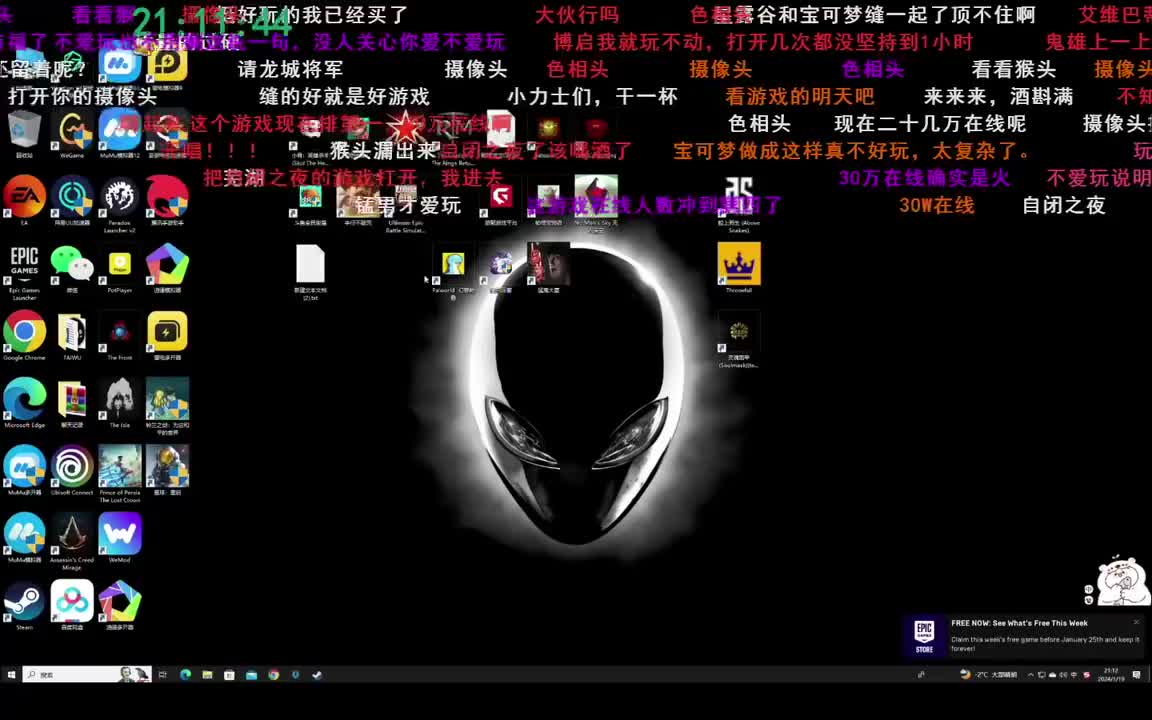
Task: Open the Epic Store free game notification
Action: pyautogui.click(x=1025, y=636)
